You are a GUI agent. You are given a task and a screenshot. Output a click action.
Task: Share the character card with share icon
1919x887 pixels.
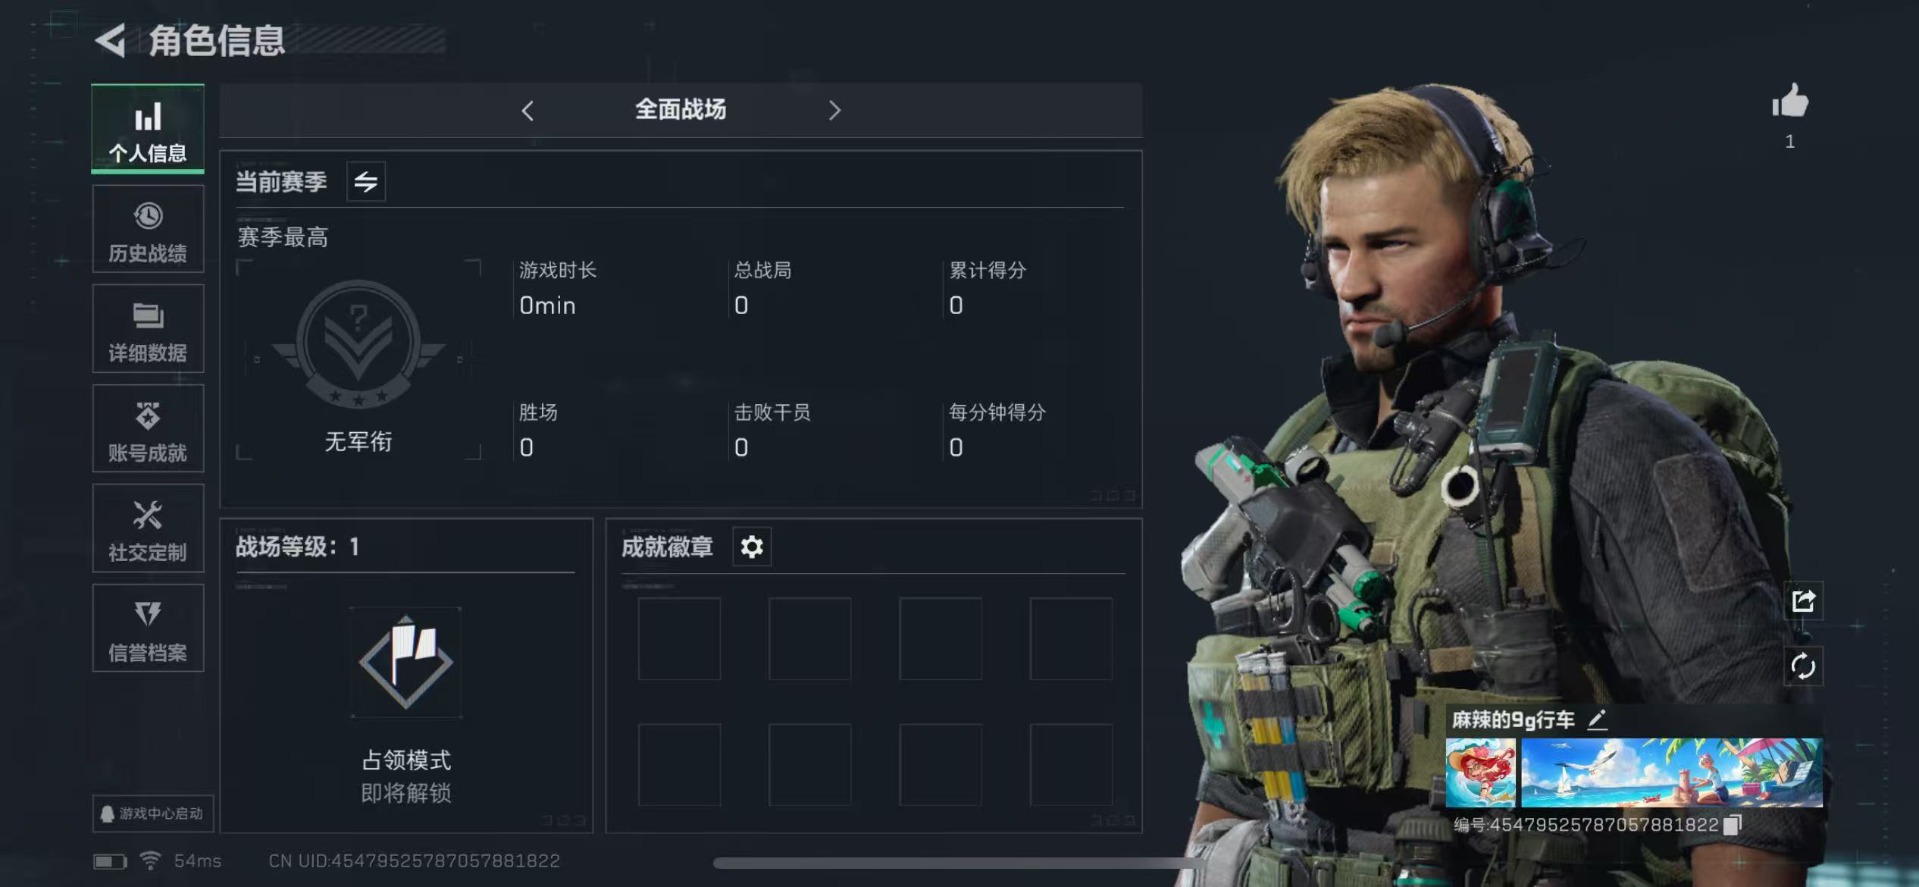[1803, 601]
